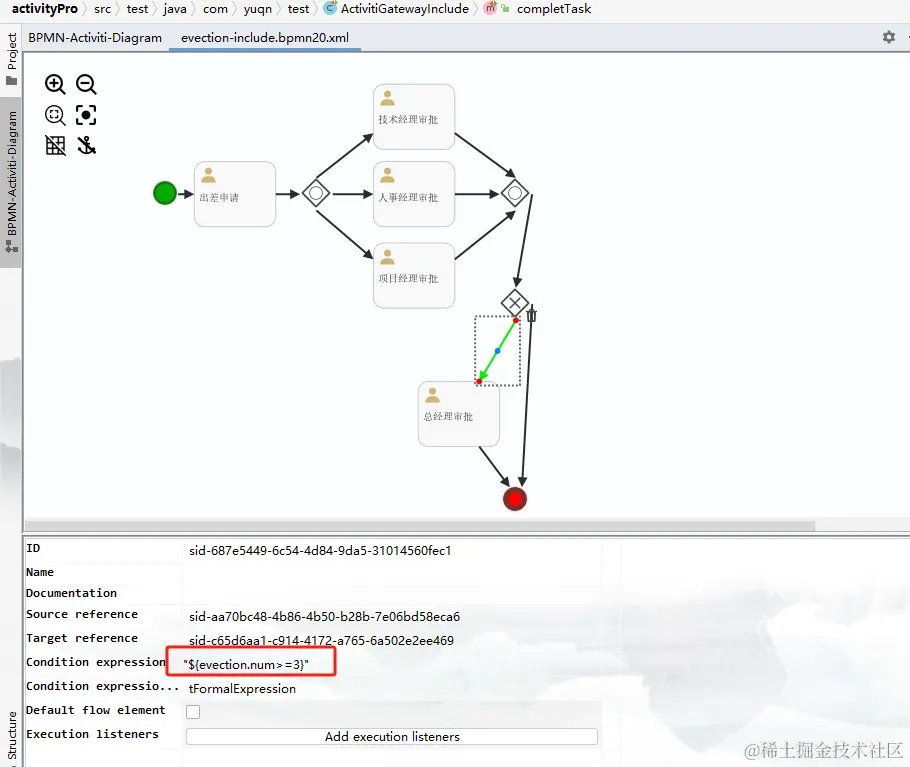Click the red handle at the flow's bottom end
The height and width of the screenshot is (767, 910).
coord(479,381)
